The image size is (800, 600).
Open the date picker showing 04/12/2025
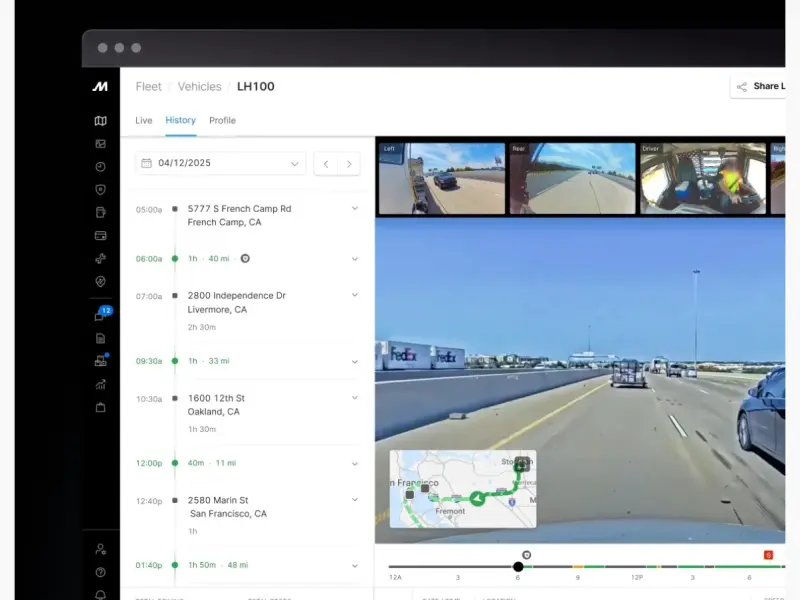(220, 163)
